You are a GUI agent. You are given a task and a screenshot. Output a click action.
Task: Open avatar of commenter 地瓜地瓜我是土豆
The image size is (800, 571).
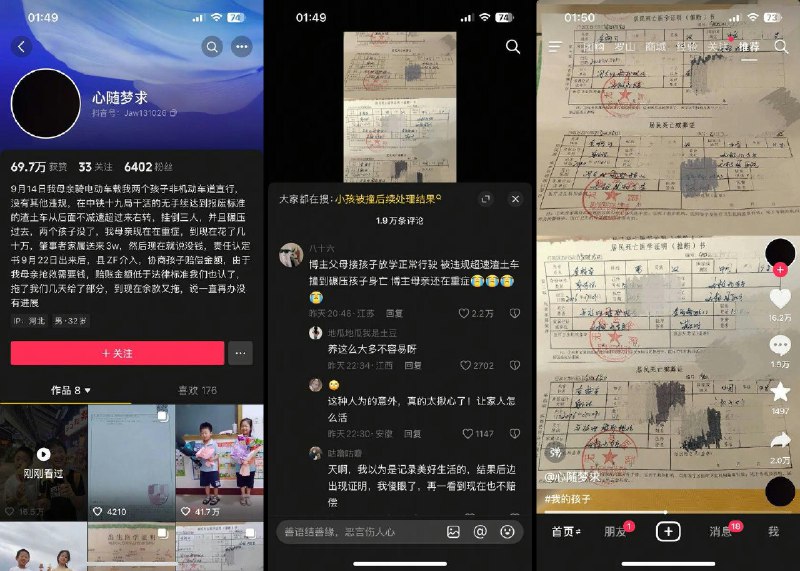(316, 333)
